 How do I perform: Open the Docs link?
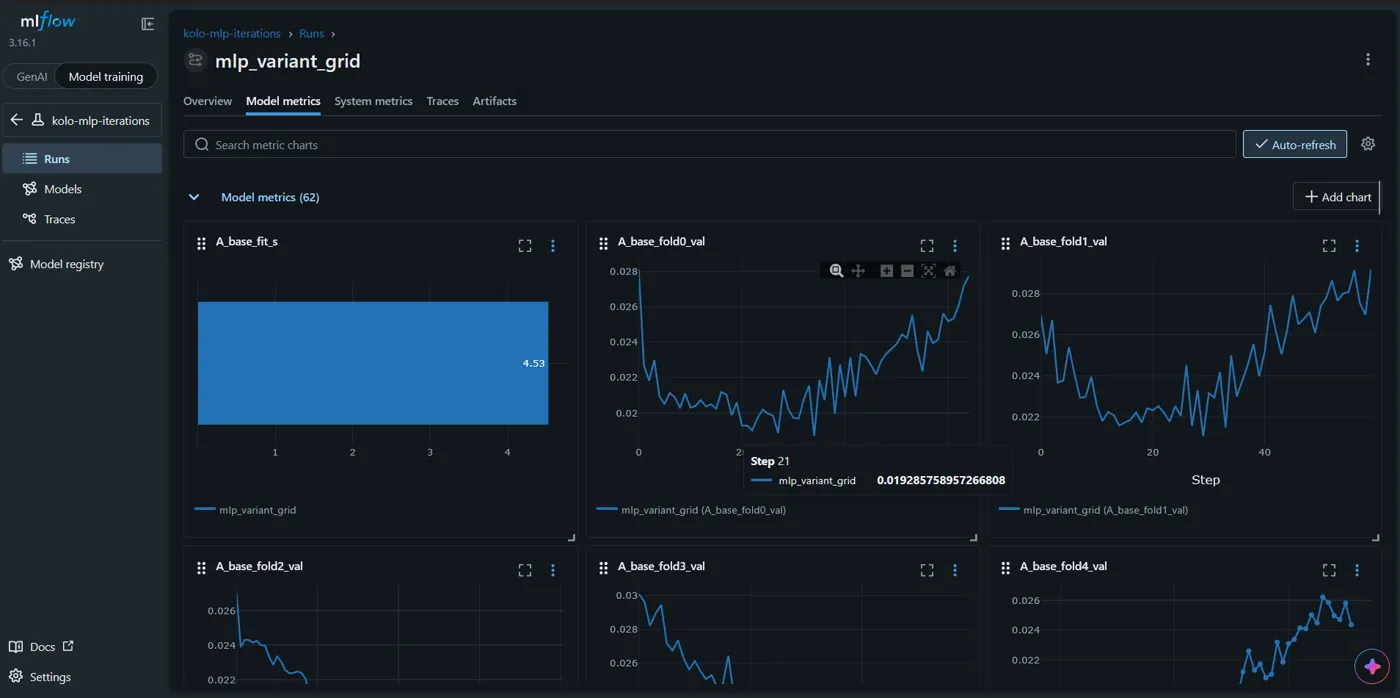click(x=41, y=646)
